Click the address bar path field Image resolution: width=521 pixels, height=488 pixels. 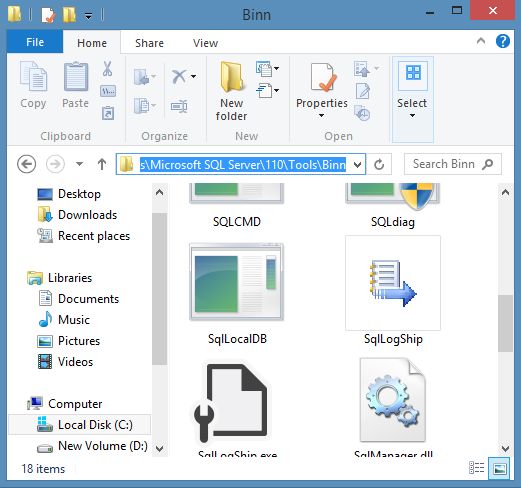point(242,165)
